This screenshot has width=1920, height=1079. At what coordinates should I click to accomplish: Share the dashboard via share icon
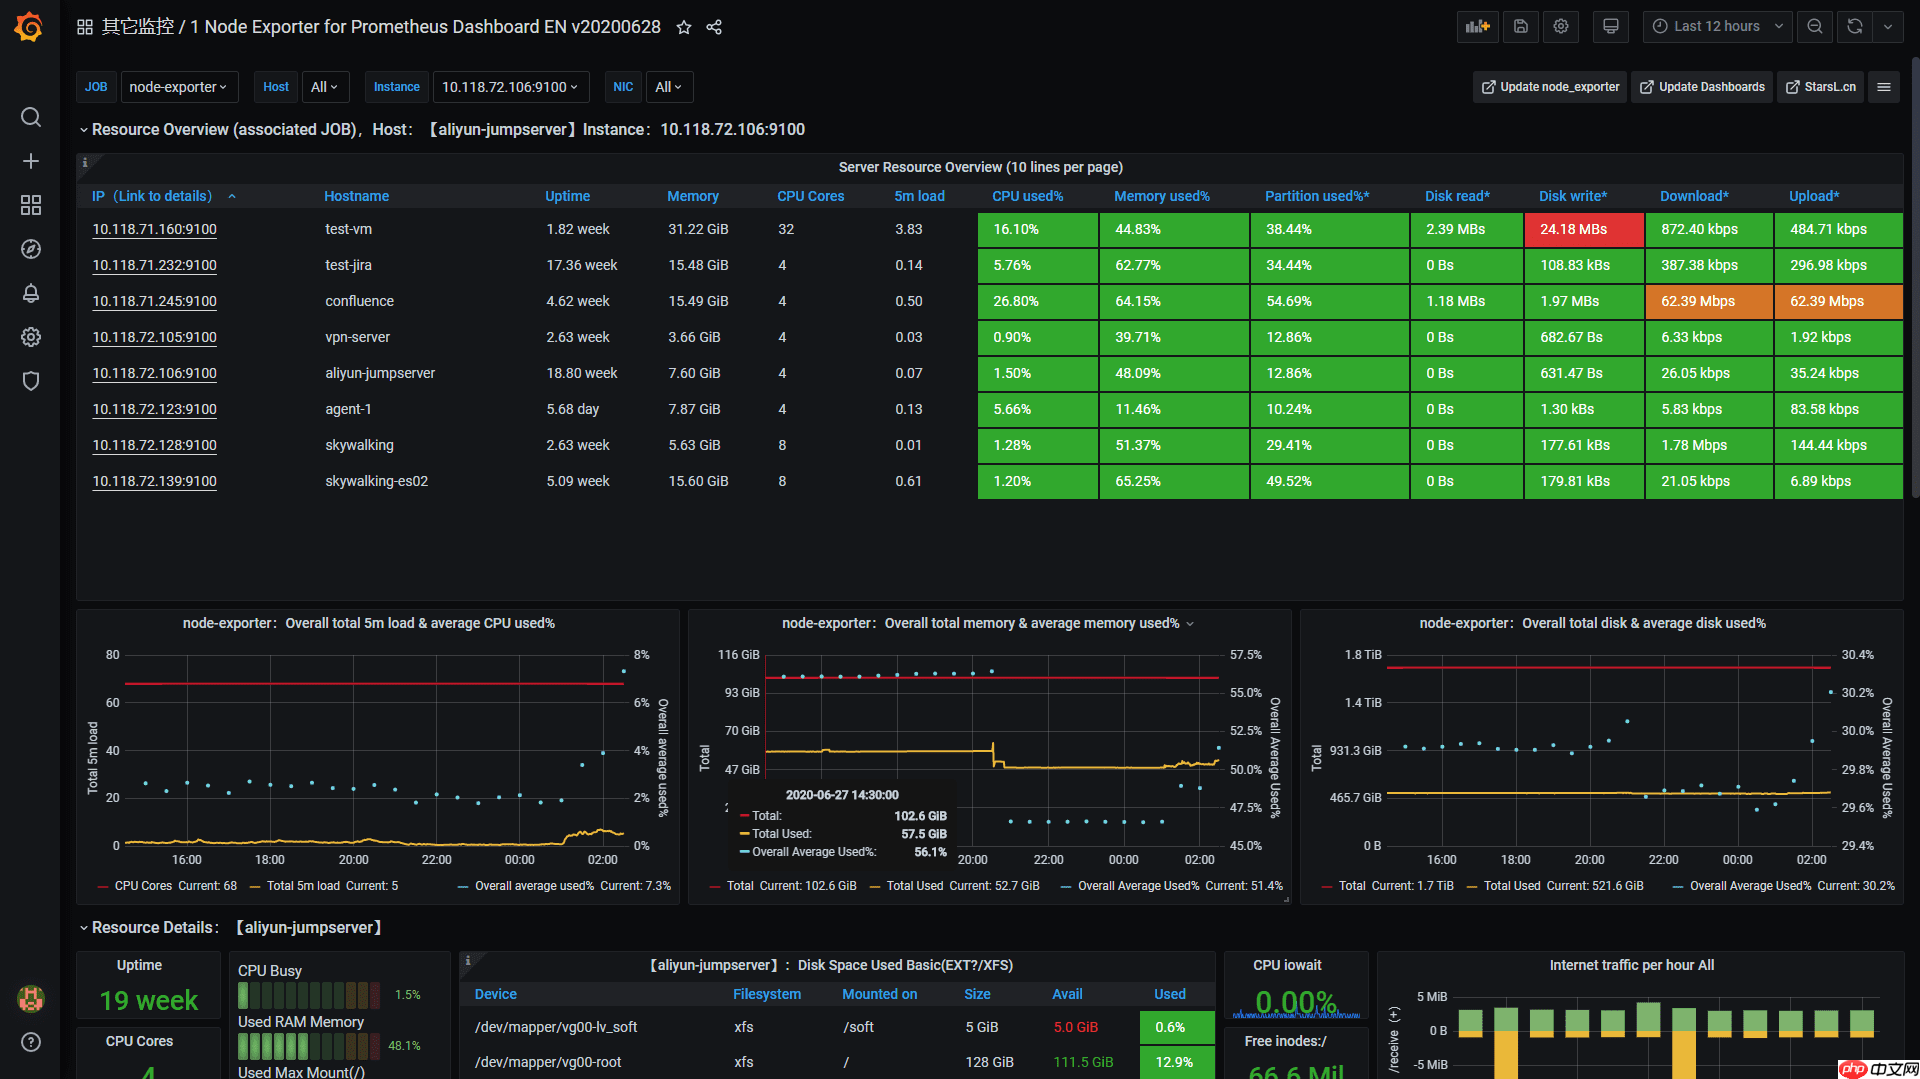tap(714, 27)
